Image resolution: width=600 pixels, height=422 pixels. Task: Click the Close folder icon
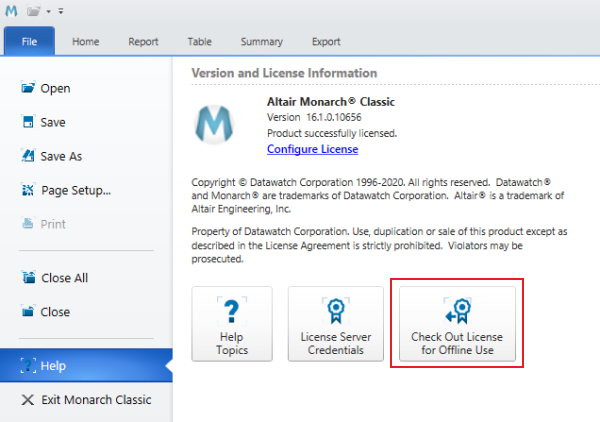click(28, 311)
